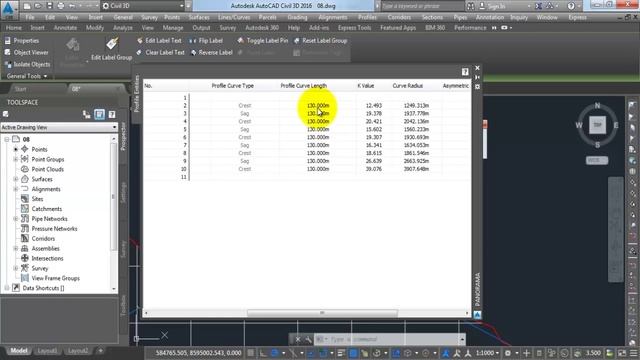Open the Profiles menu
Screen dimensions: 640x360
(367, 18)
